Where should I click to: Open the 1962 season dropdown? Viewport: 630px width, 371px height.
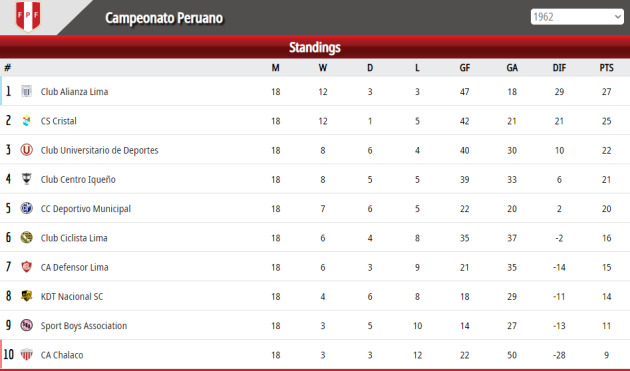coord(577,17)
